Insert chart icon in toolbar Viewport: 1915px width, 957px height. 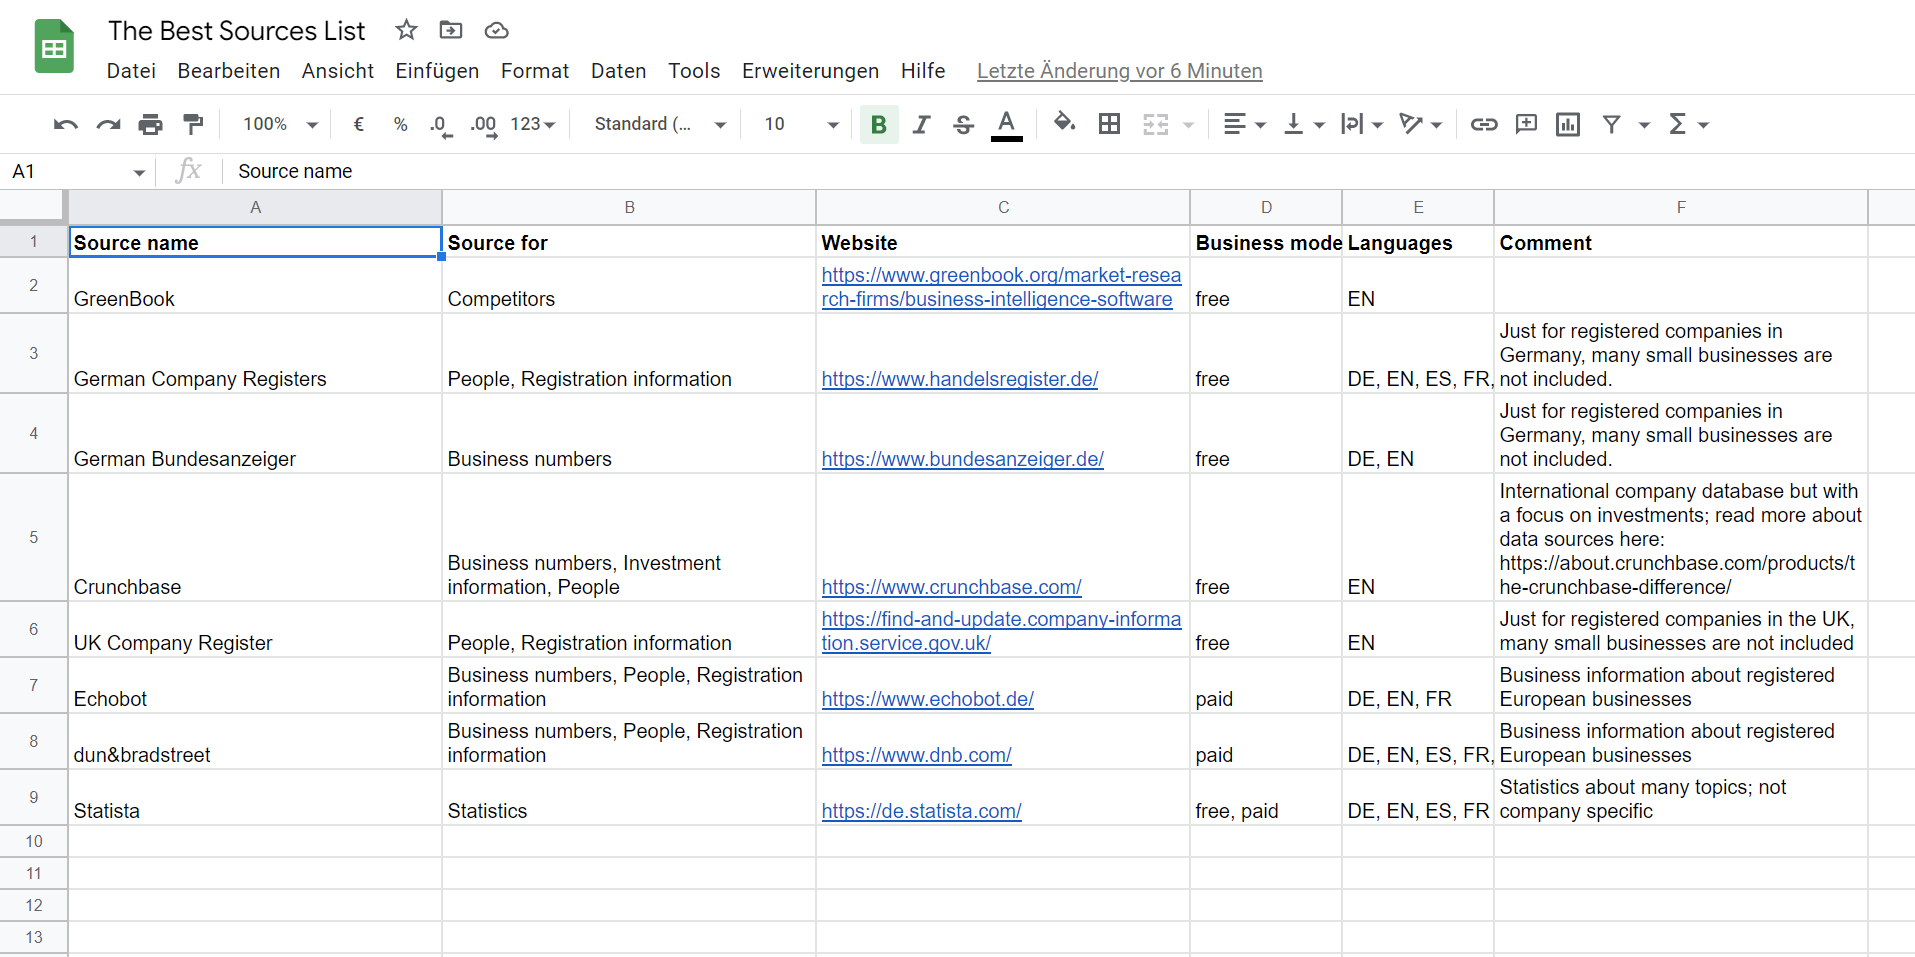click(x=1568, y=124)
